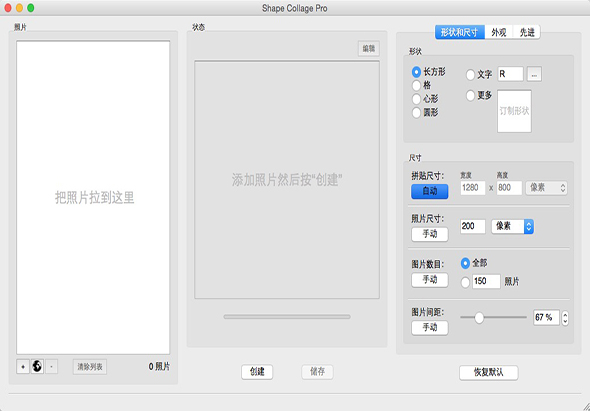Click the 清除列表 clear list button

[90, 367]
